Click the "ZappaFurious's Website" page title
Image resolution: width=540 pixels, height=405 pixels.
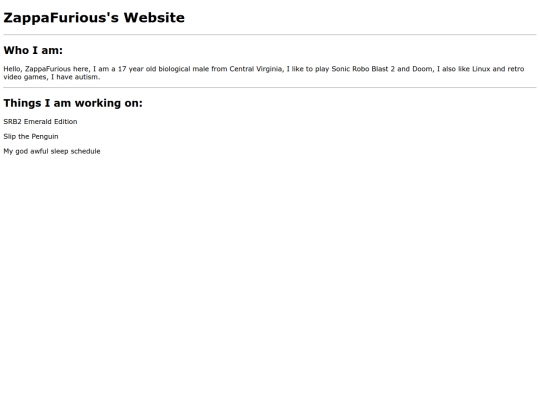[94, 18]
